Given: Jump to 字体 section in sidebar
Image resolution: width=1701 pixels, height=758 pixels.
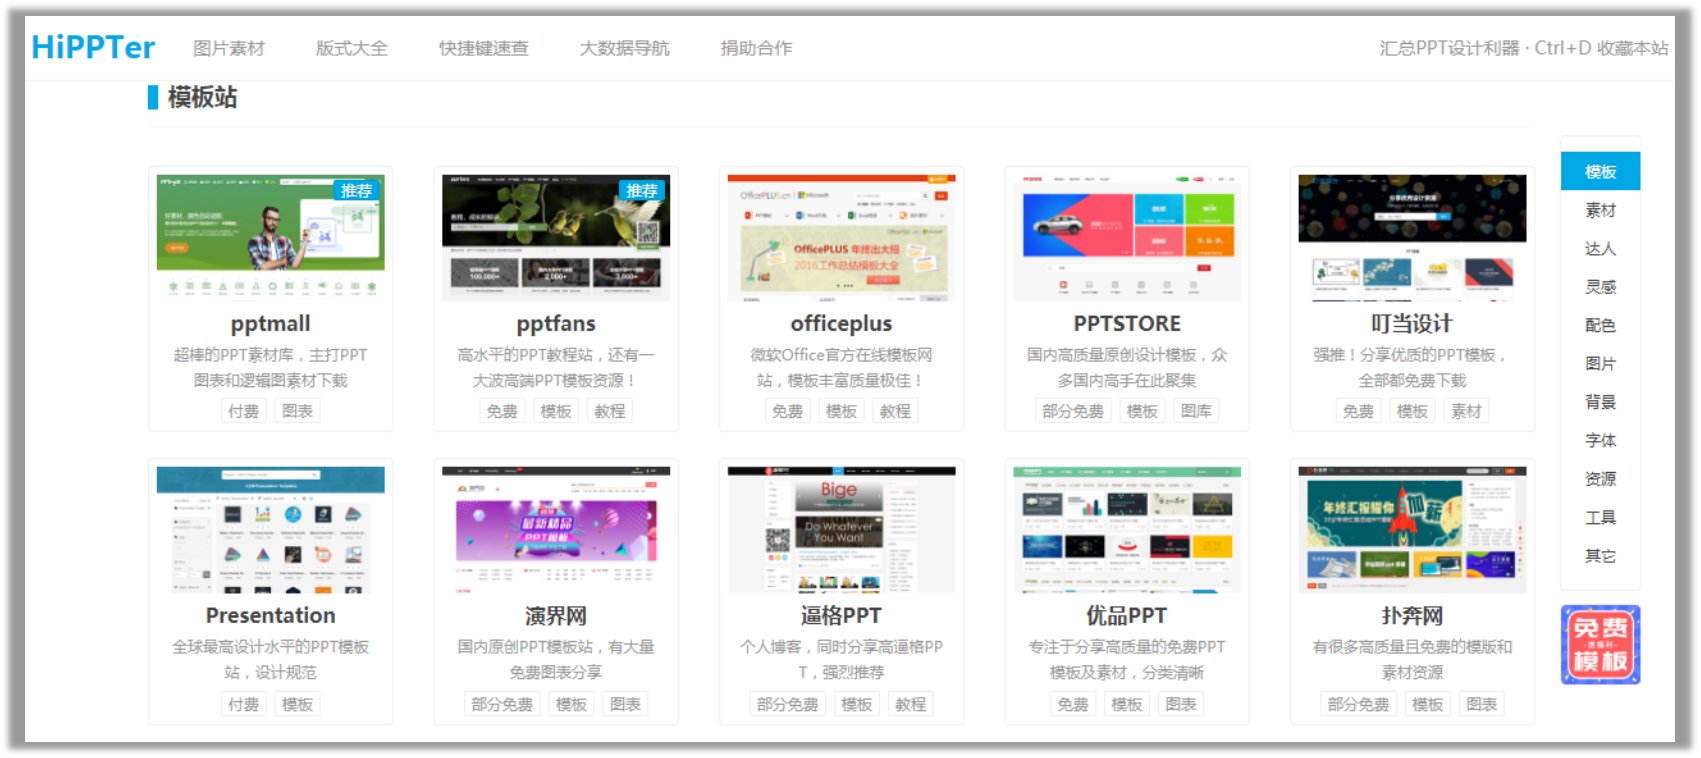Looking at the screenshot, I should point(1600,440).
